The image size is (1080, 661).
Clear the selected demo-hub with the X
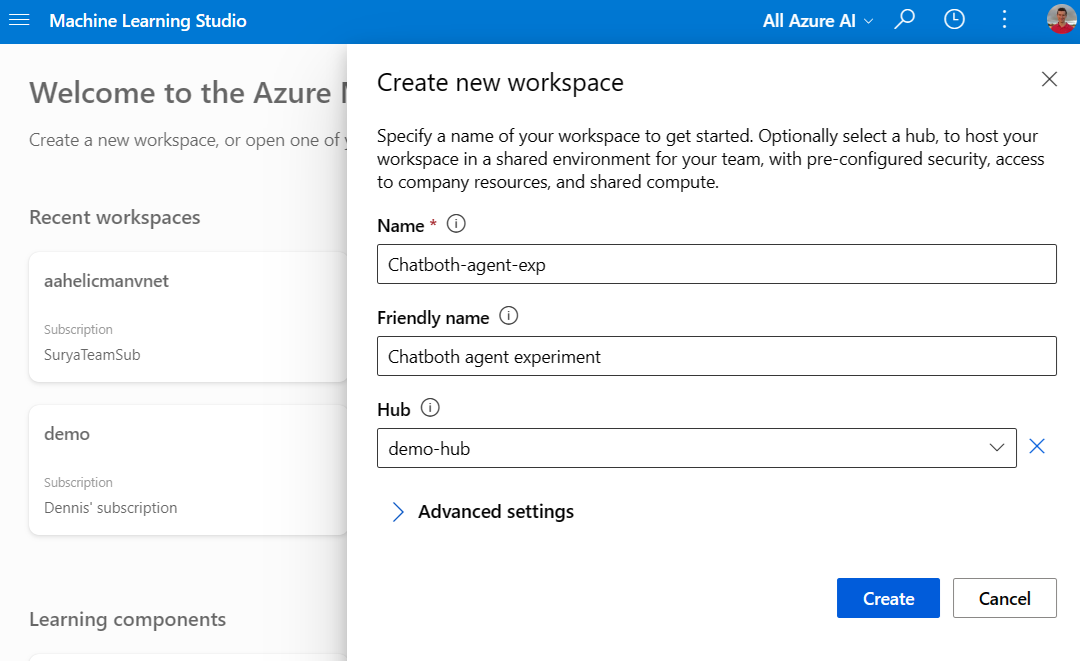coord(1037,447)
